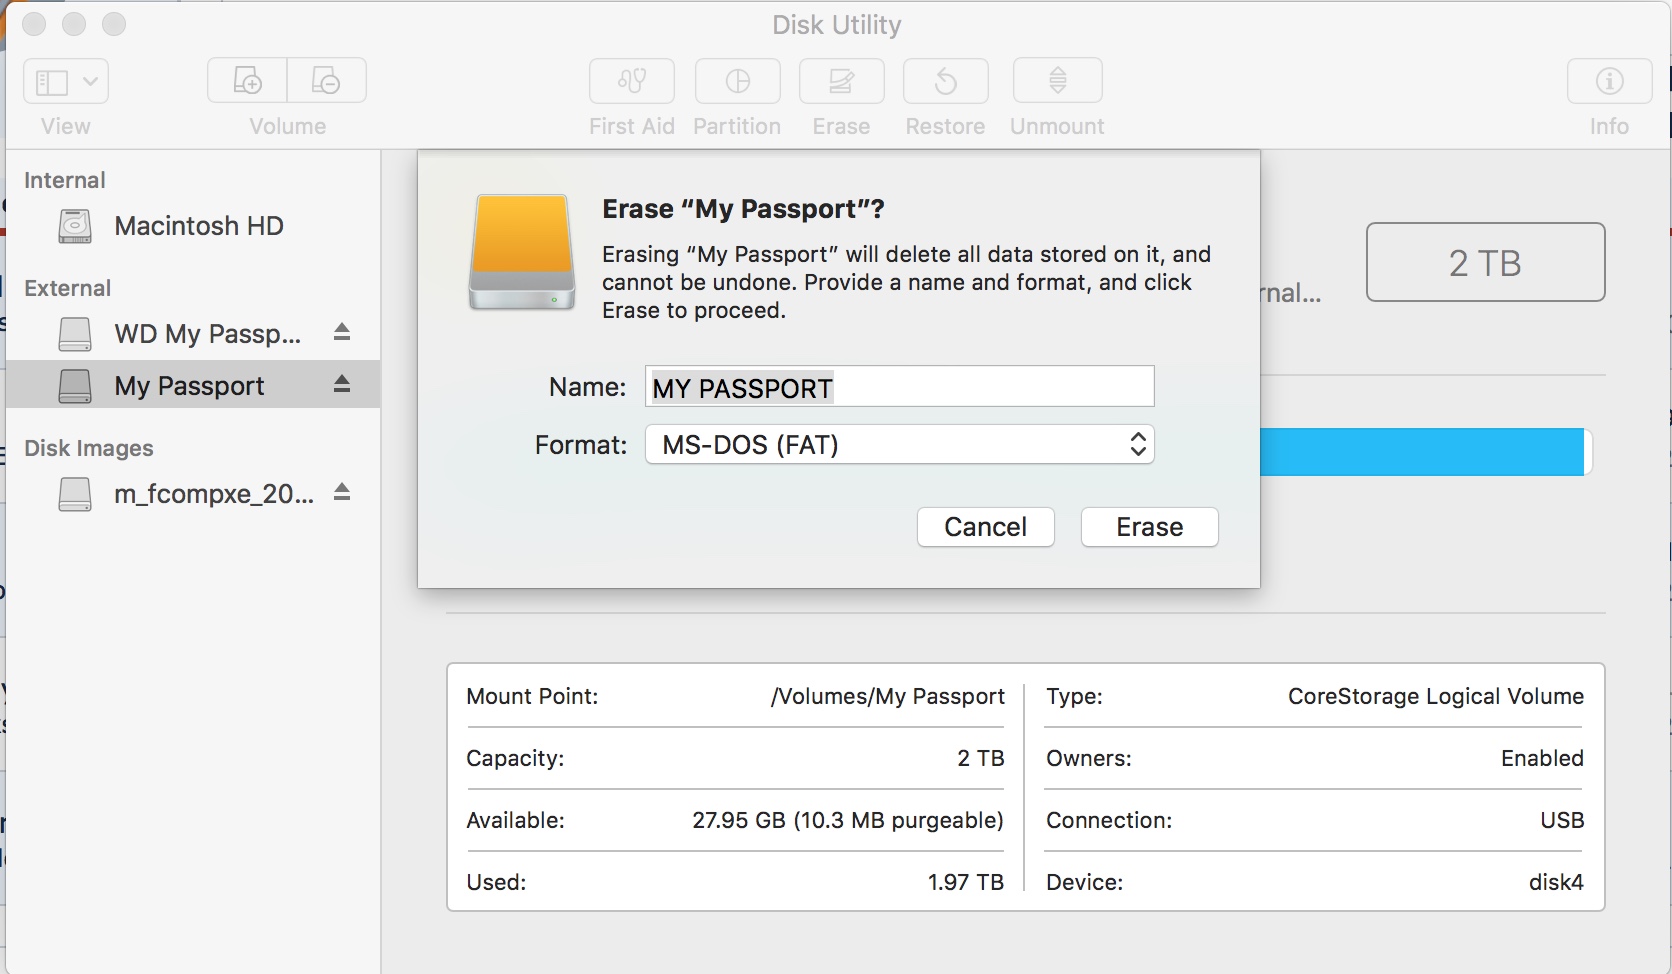
Task: Click the Add Volume toolbar icon
Action: pyautogui.click(x=247, y=81)
